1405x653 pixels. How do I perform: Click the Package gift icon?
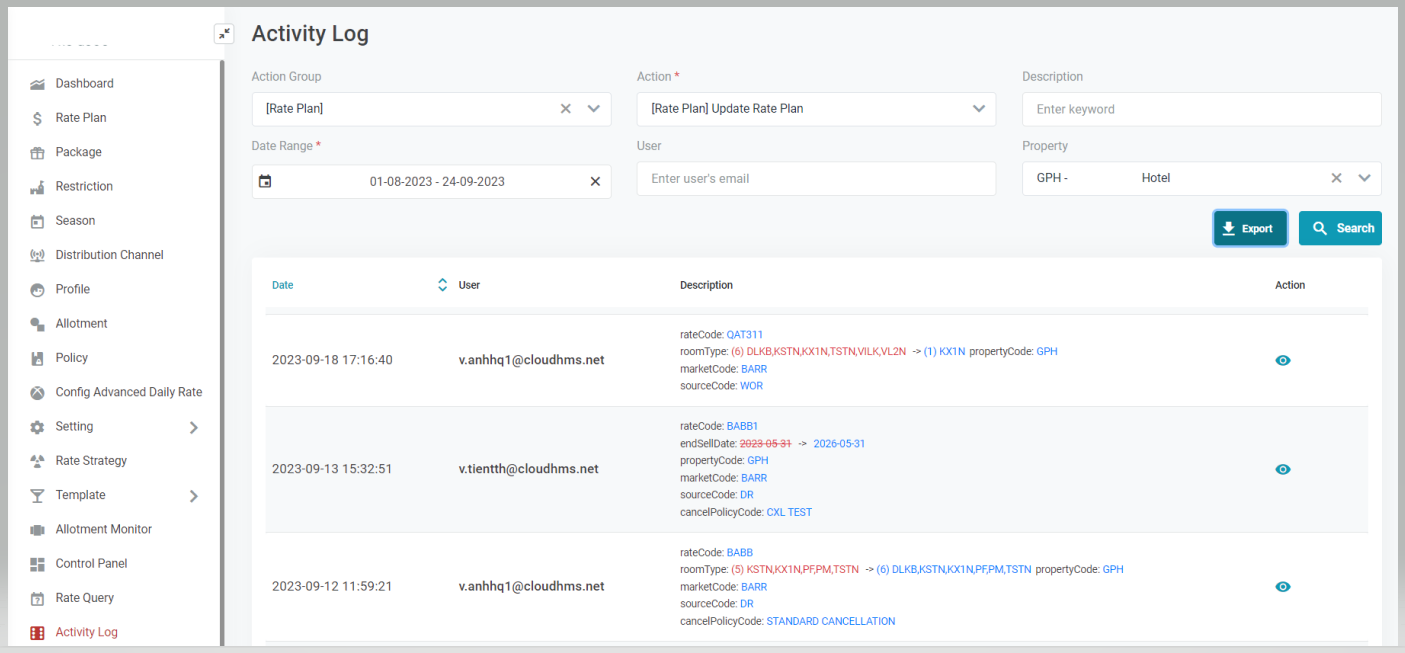(x=37, y=153)
